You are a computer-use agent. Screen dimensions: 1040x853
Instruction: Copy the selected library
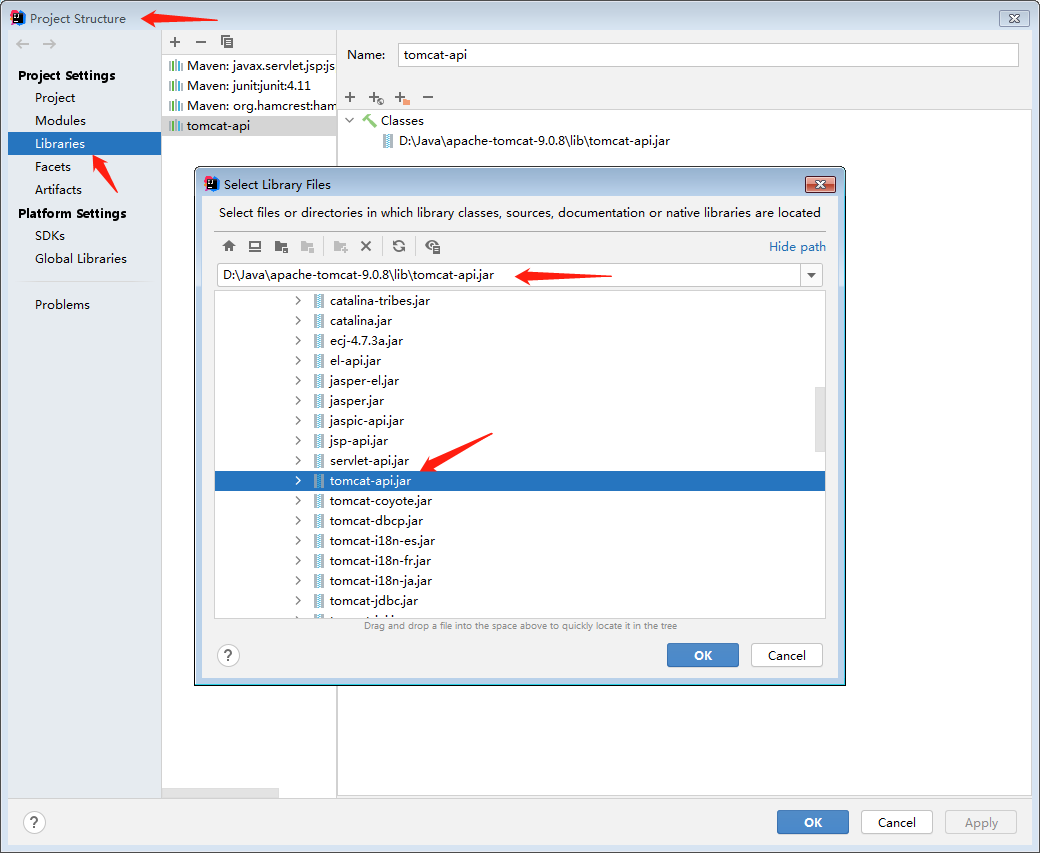tap(227, 42)
